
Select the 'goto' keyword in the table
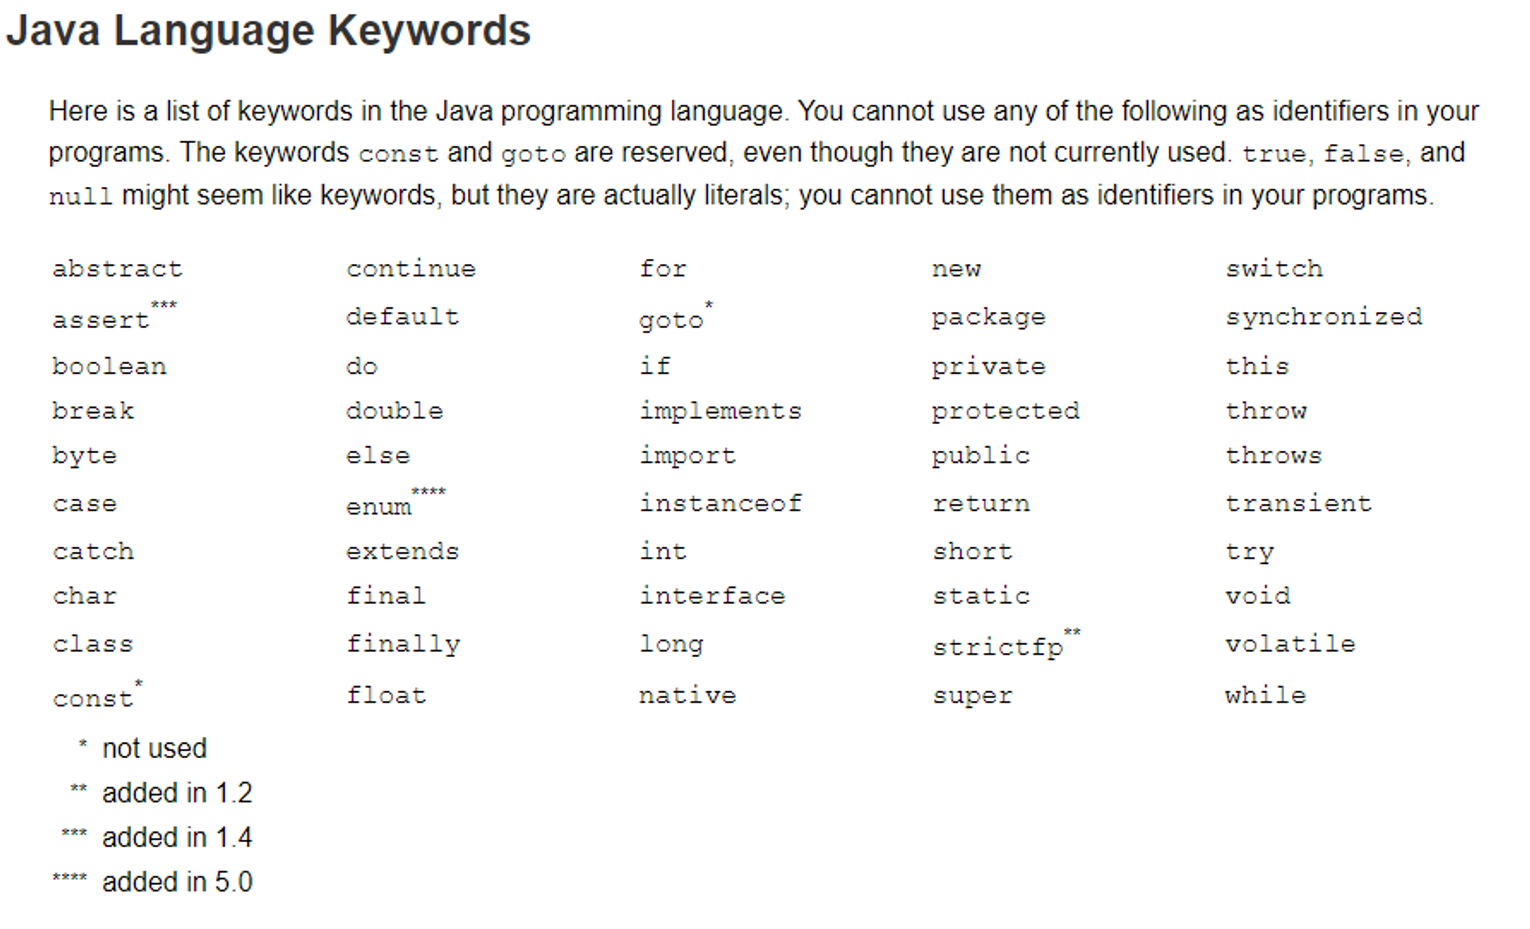pos(671,321)
